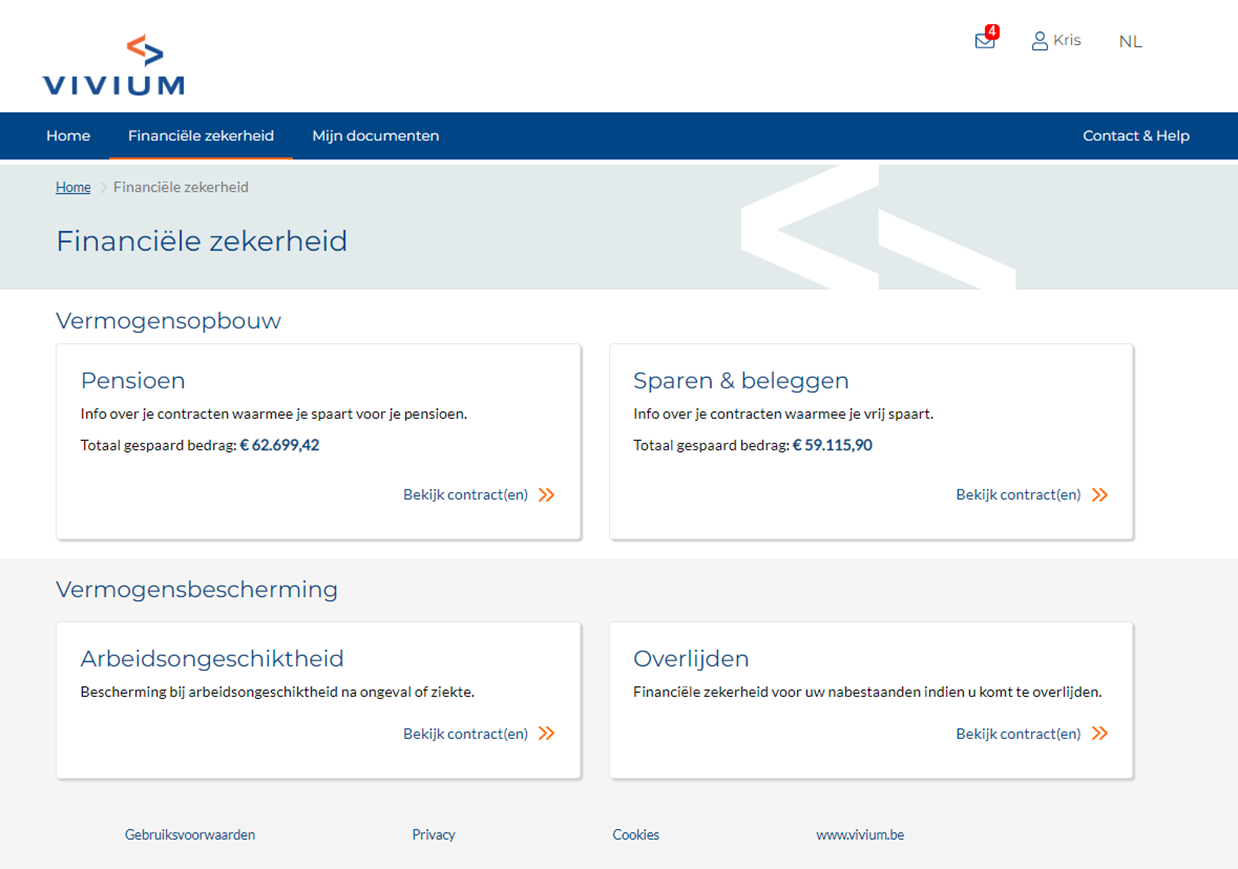Open Contact & Help in the navigation bar
The image size is (1238, 869).
pyautogui.click(x=1136, y=136)
